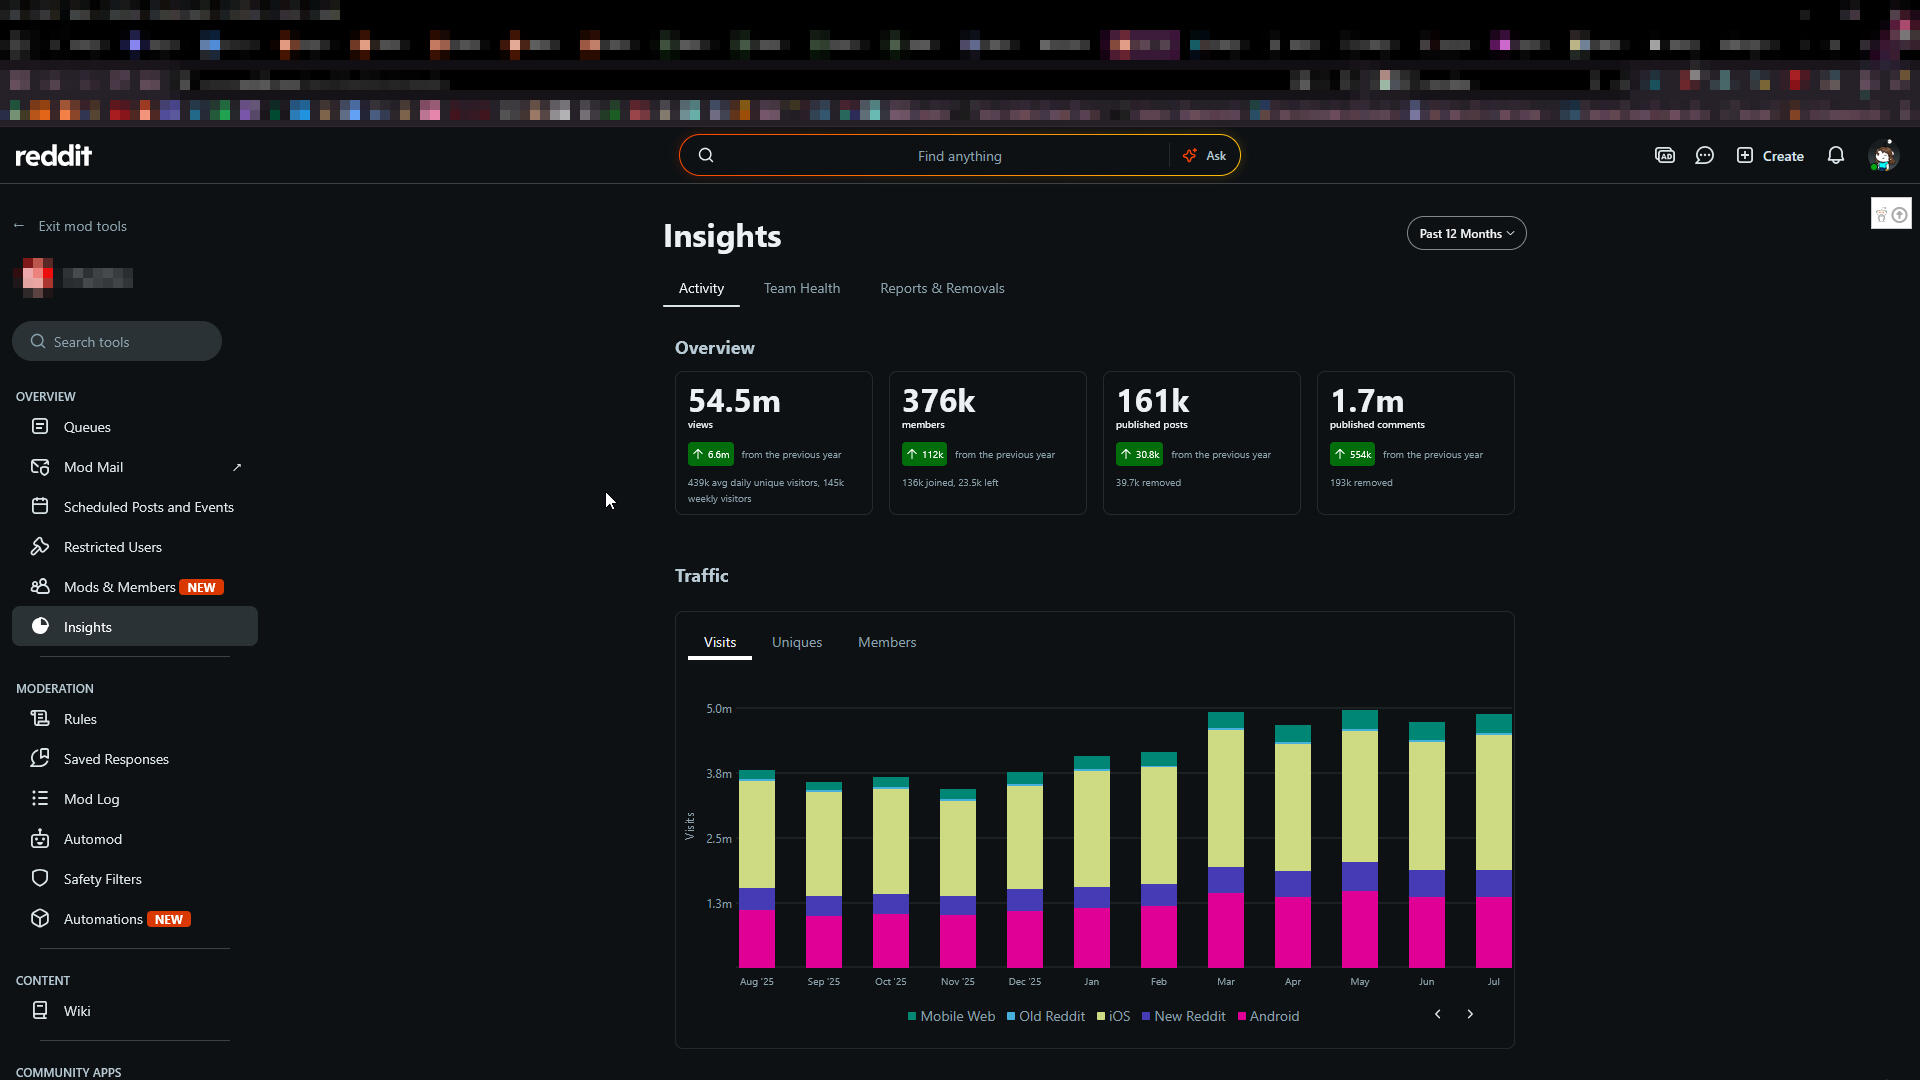Image resolution: width=1920 pixels, height=1080 pixels.
Task: Click the Automations cube icon
Action: 40,919
